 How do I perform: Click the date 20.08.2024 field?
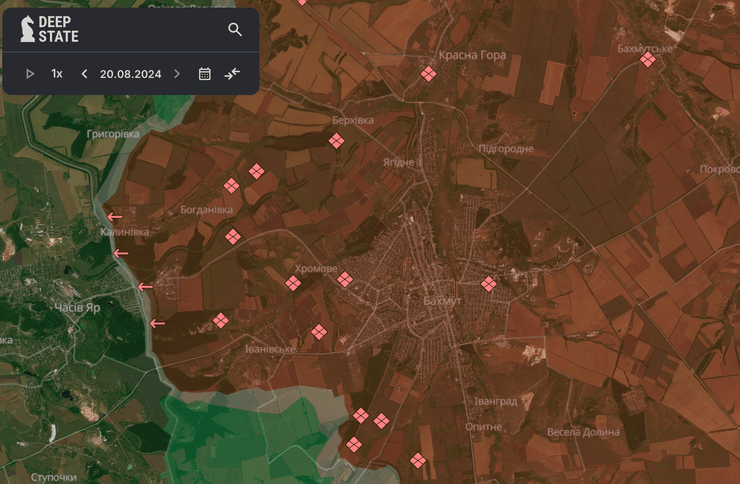pos(130,74)
